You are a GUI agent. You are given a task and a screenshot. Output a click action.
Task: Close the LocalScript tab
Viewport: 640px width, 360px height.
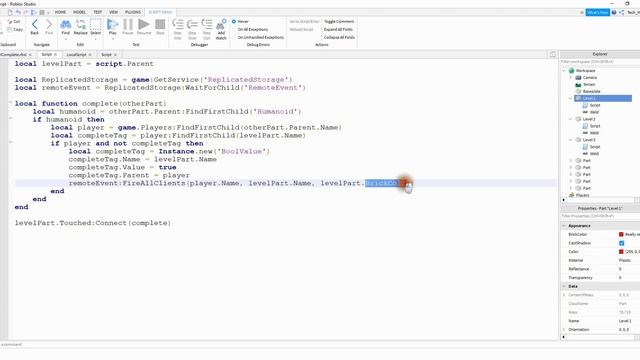tap(90, 55)
